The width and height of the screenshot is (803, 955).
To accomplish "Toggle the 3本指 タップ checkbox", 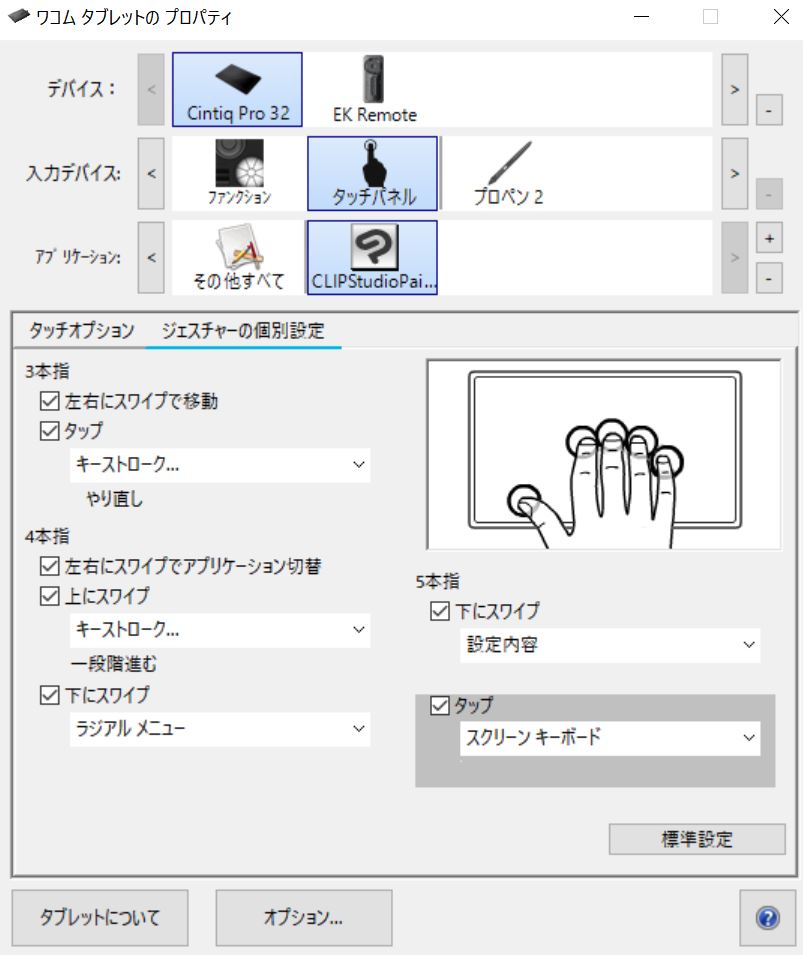I will click(49, 431).
